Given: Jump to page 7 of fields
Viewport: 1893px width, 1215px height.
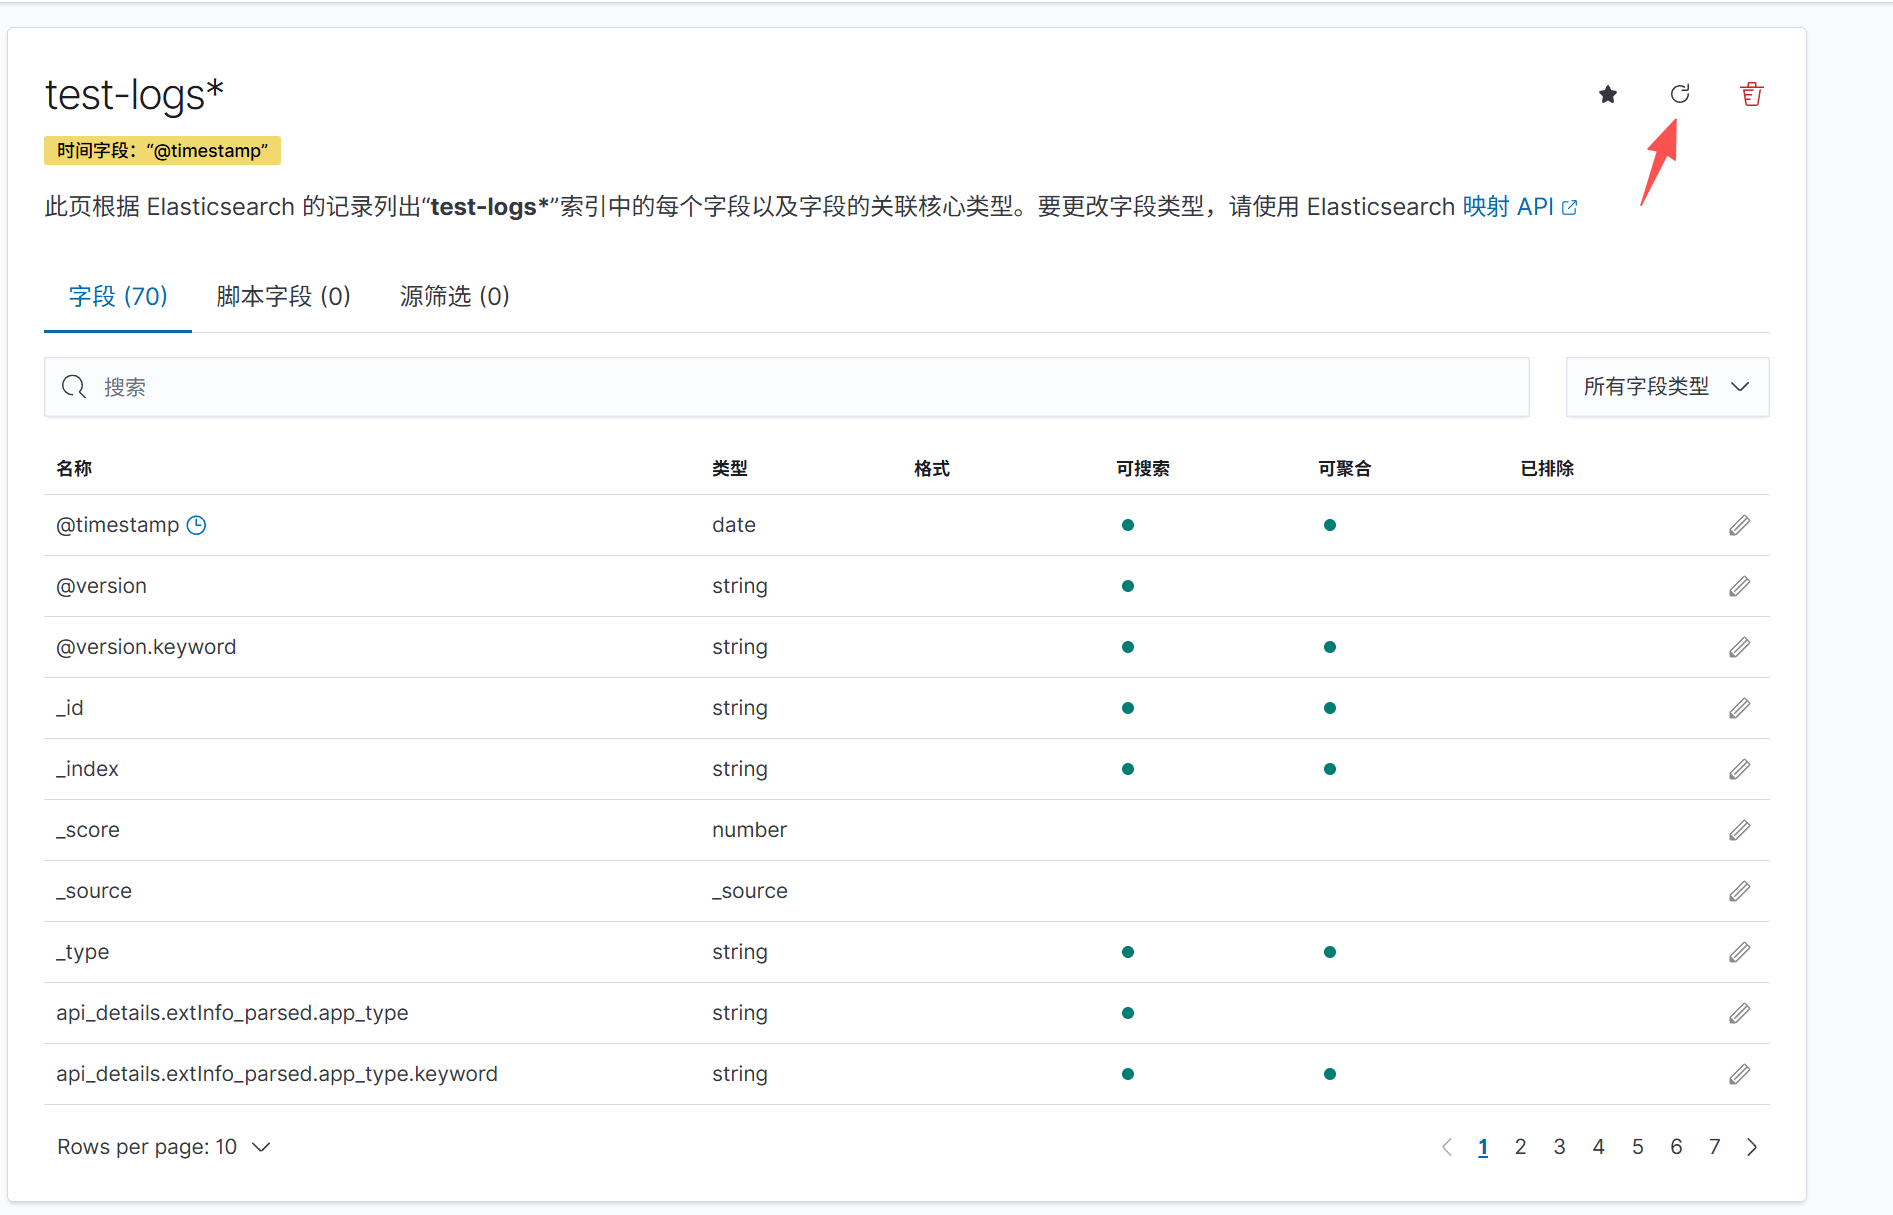Looking at the screenshot, I should tap(1714, 1147).
